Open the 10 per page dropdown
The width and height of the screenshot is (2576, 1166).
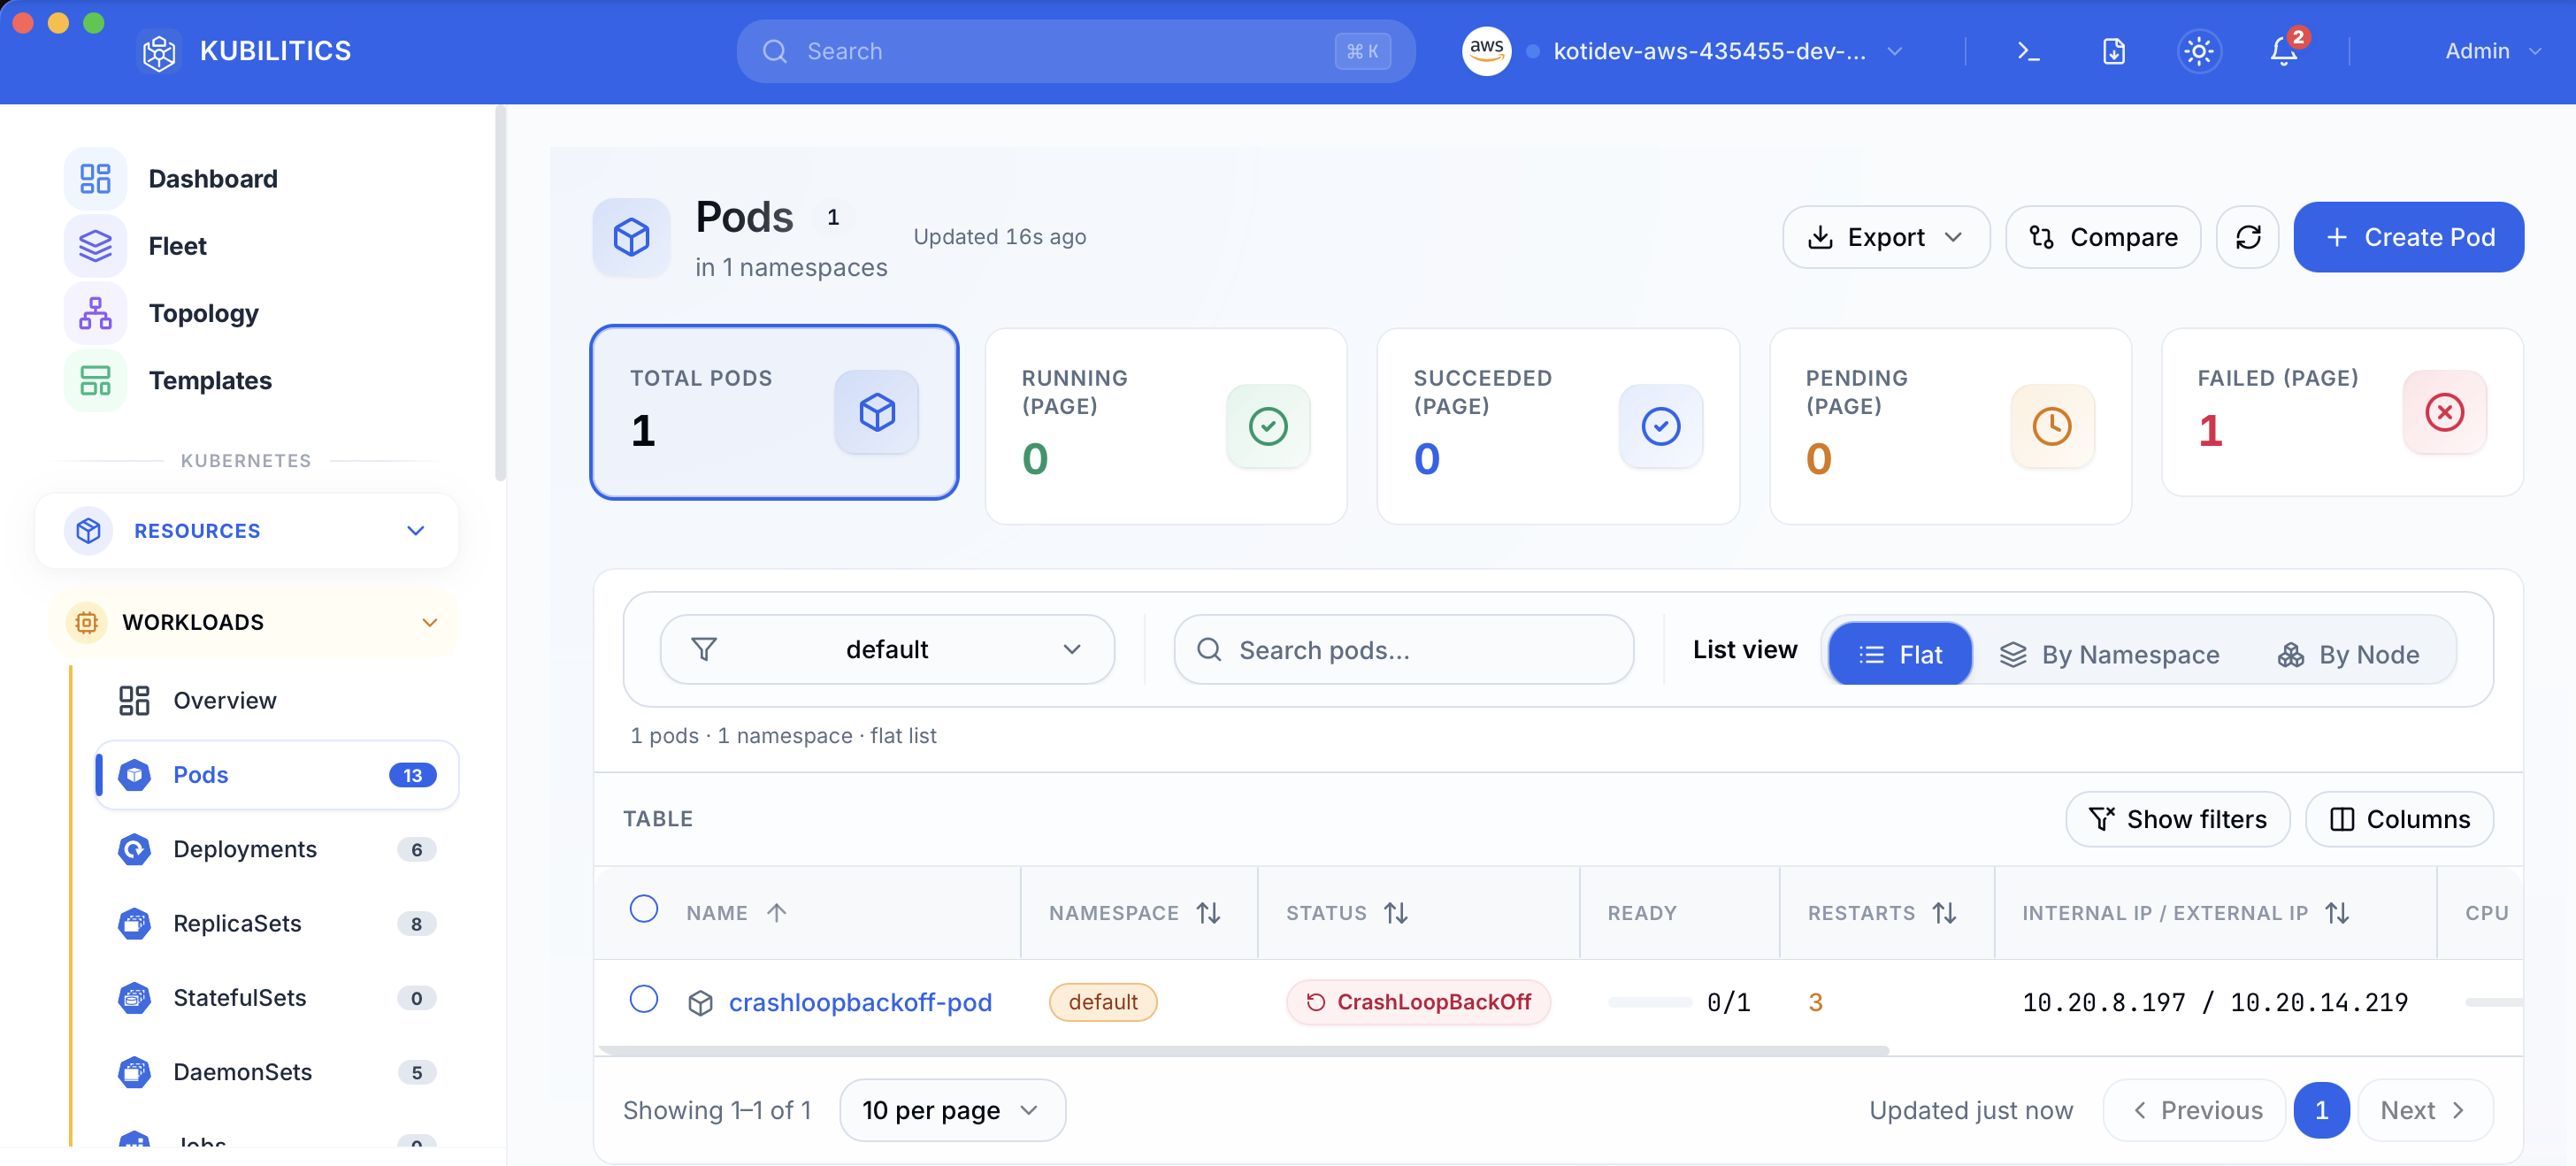tap(951, 1110)
